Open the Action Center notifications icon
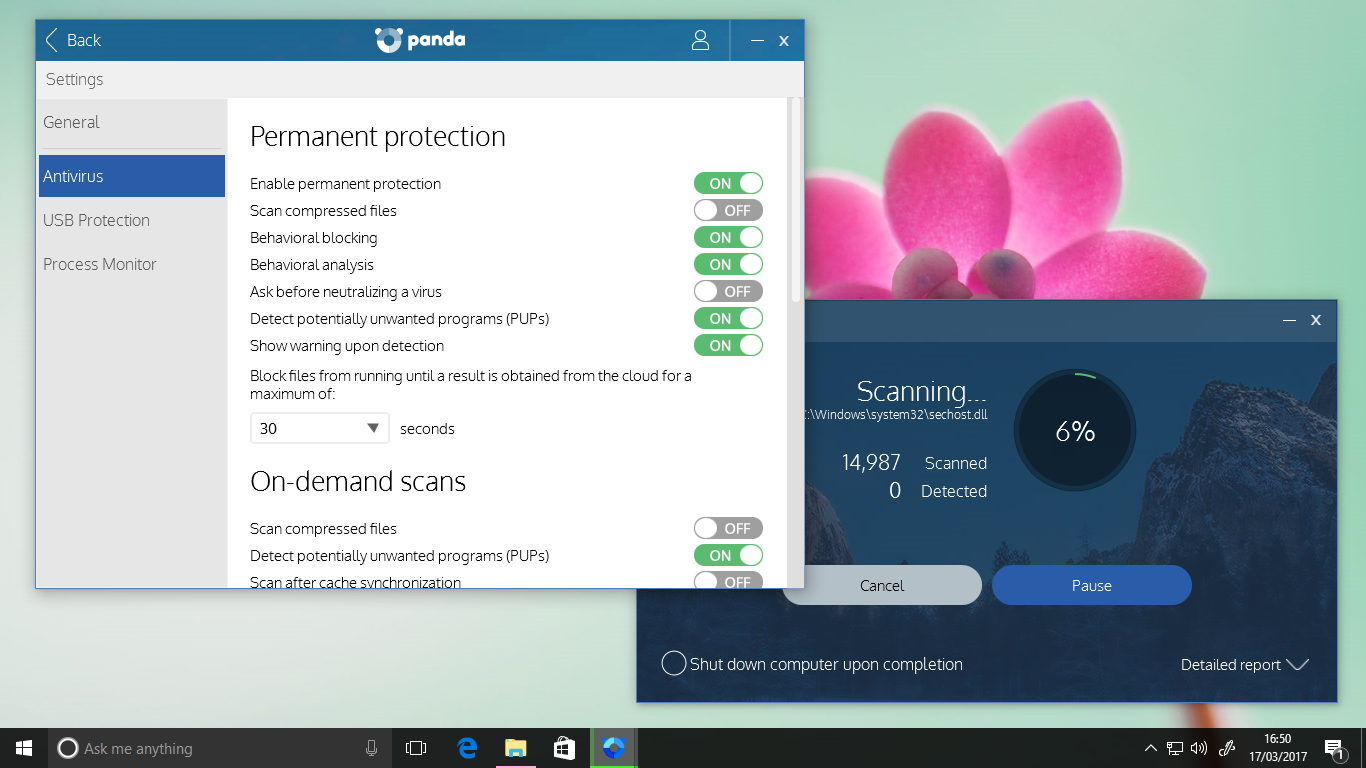Viewport: 1366px width, 768px height. click(1334, 748)
